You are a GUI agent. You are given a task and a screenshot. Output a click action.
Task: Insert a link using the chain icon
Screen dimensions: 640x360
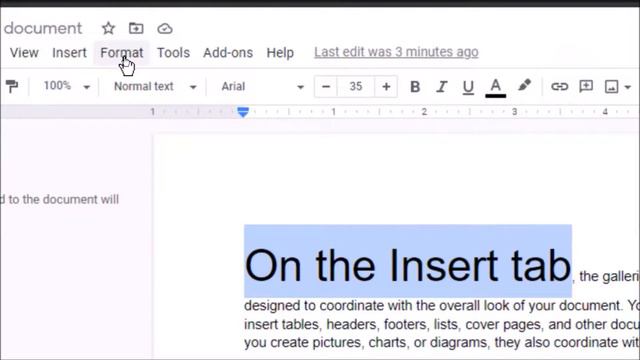(559, 87)
